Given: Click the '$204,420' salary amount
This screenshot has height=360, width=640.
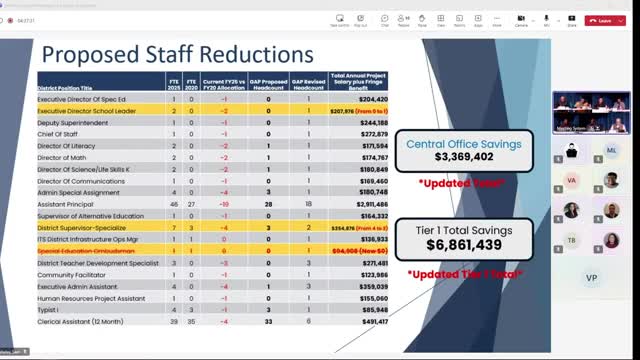Looking at the screenshot, I should [x=373, y=99].
